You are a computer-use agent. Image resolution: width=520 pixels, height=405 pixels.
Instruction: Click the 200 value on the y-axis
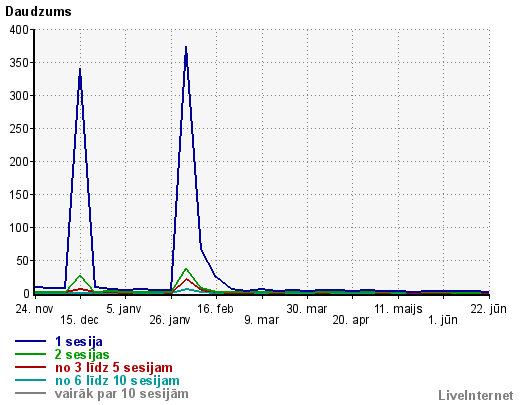coord(19,162)
